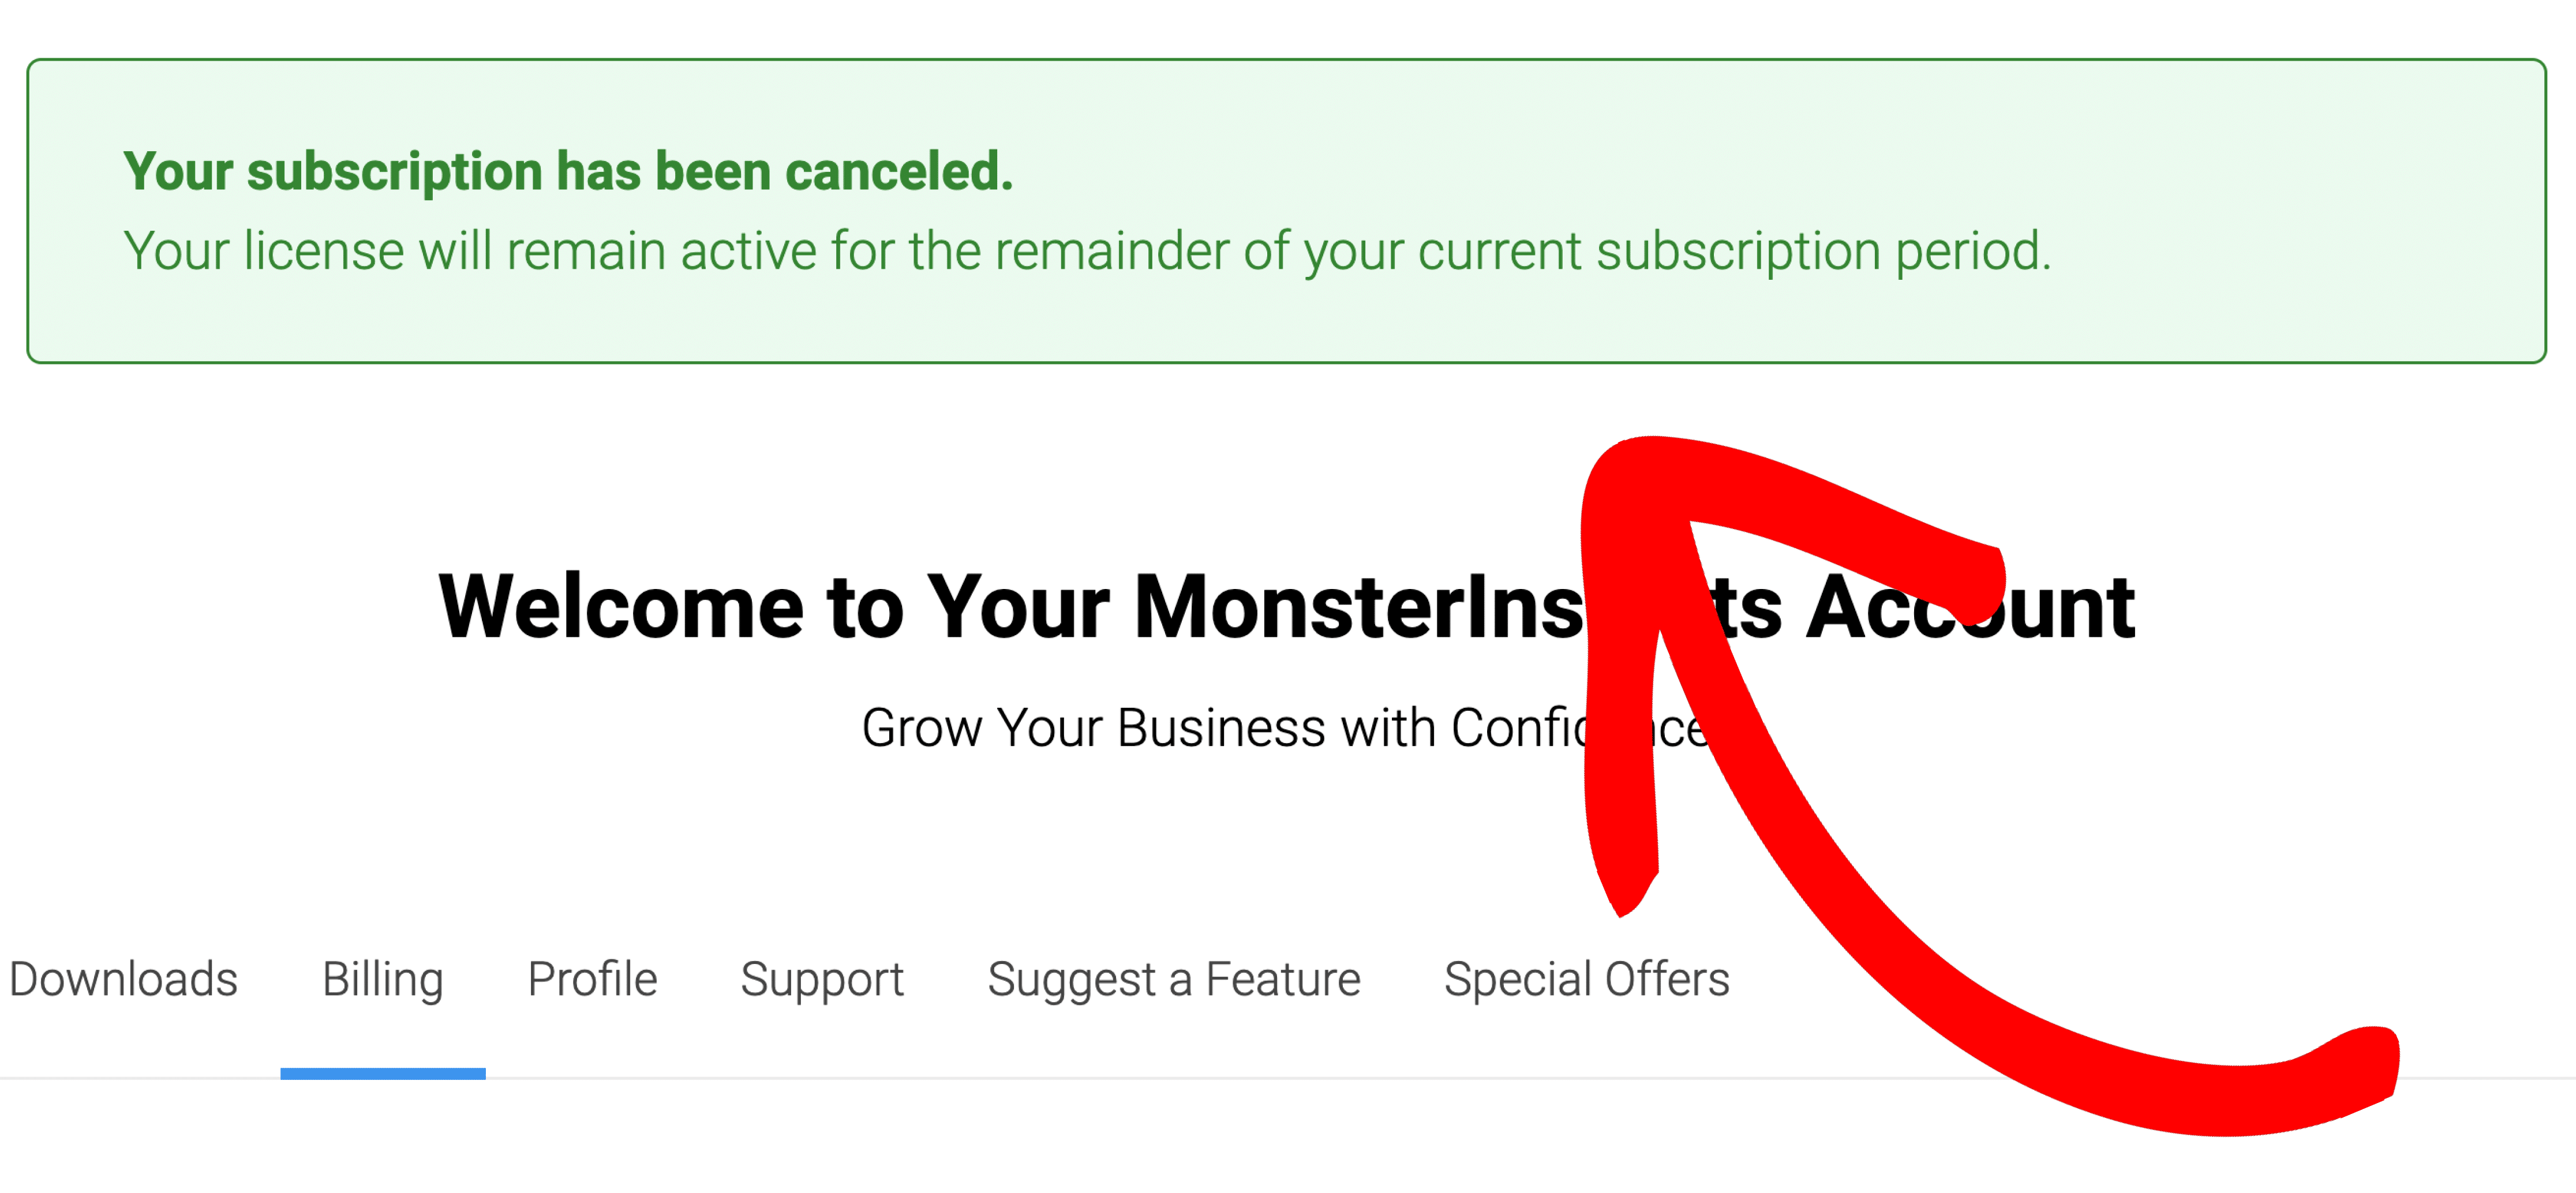Click the blue active indicator under Billing
This screenshot has height=1193, width=2576.
[382, 1073]
